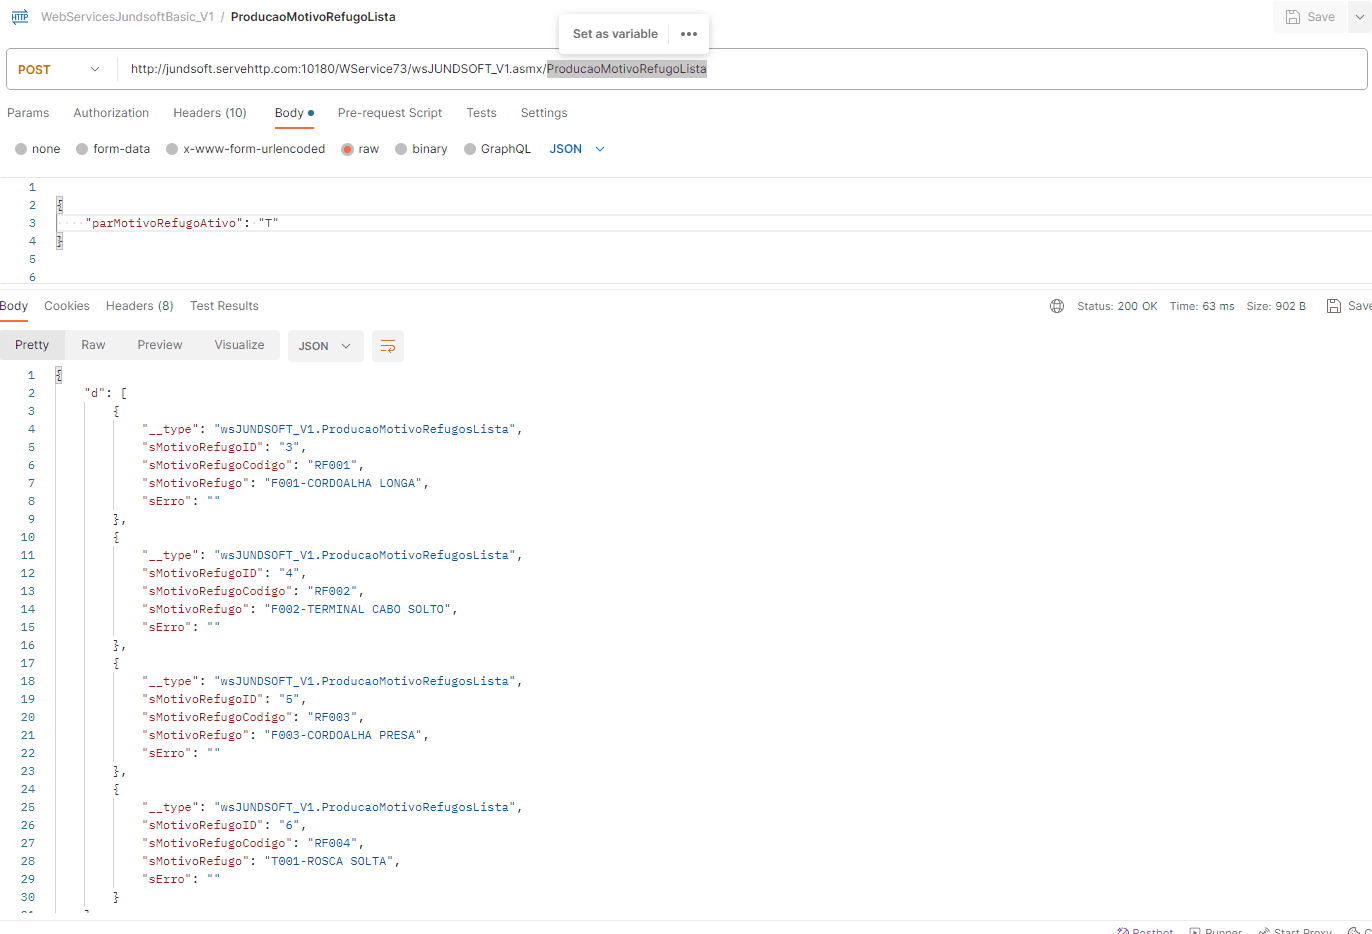Screen dimensions: 1372x934
Task: Open Postbot in the footer bar
Action: coord(1145,931)
